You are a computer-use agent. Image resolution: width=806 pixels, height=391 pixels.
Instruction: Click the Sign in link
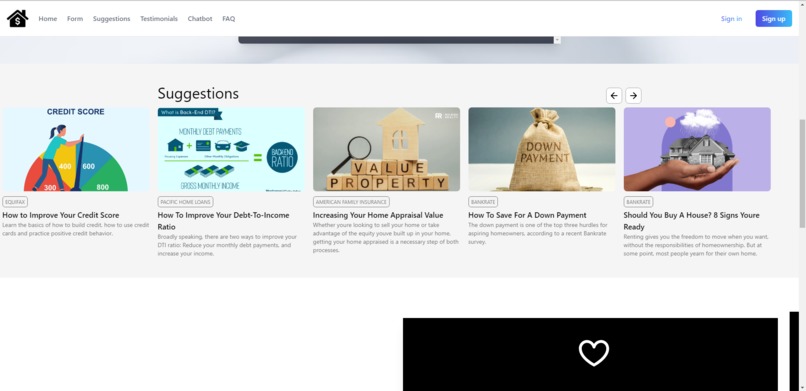coord(731,18)
